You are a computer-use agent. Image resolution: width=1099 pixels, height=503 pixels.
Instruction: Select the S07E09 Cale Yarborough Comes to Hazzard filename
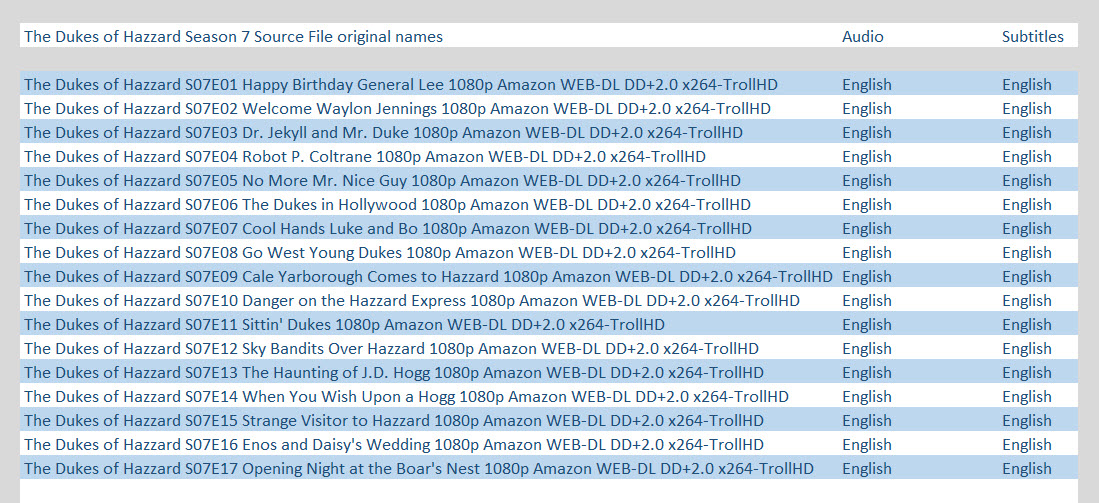coord(428,277)
